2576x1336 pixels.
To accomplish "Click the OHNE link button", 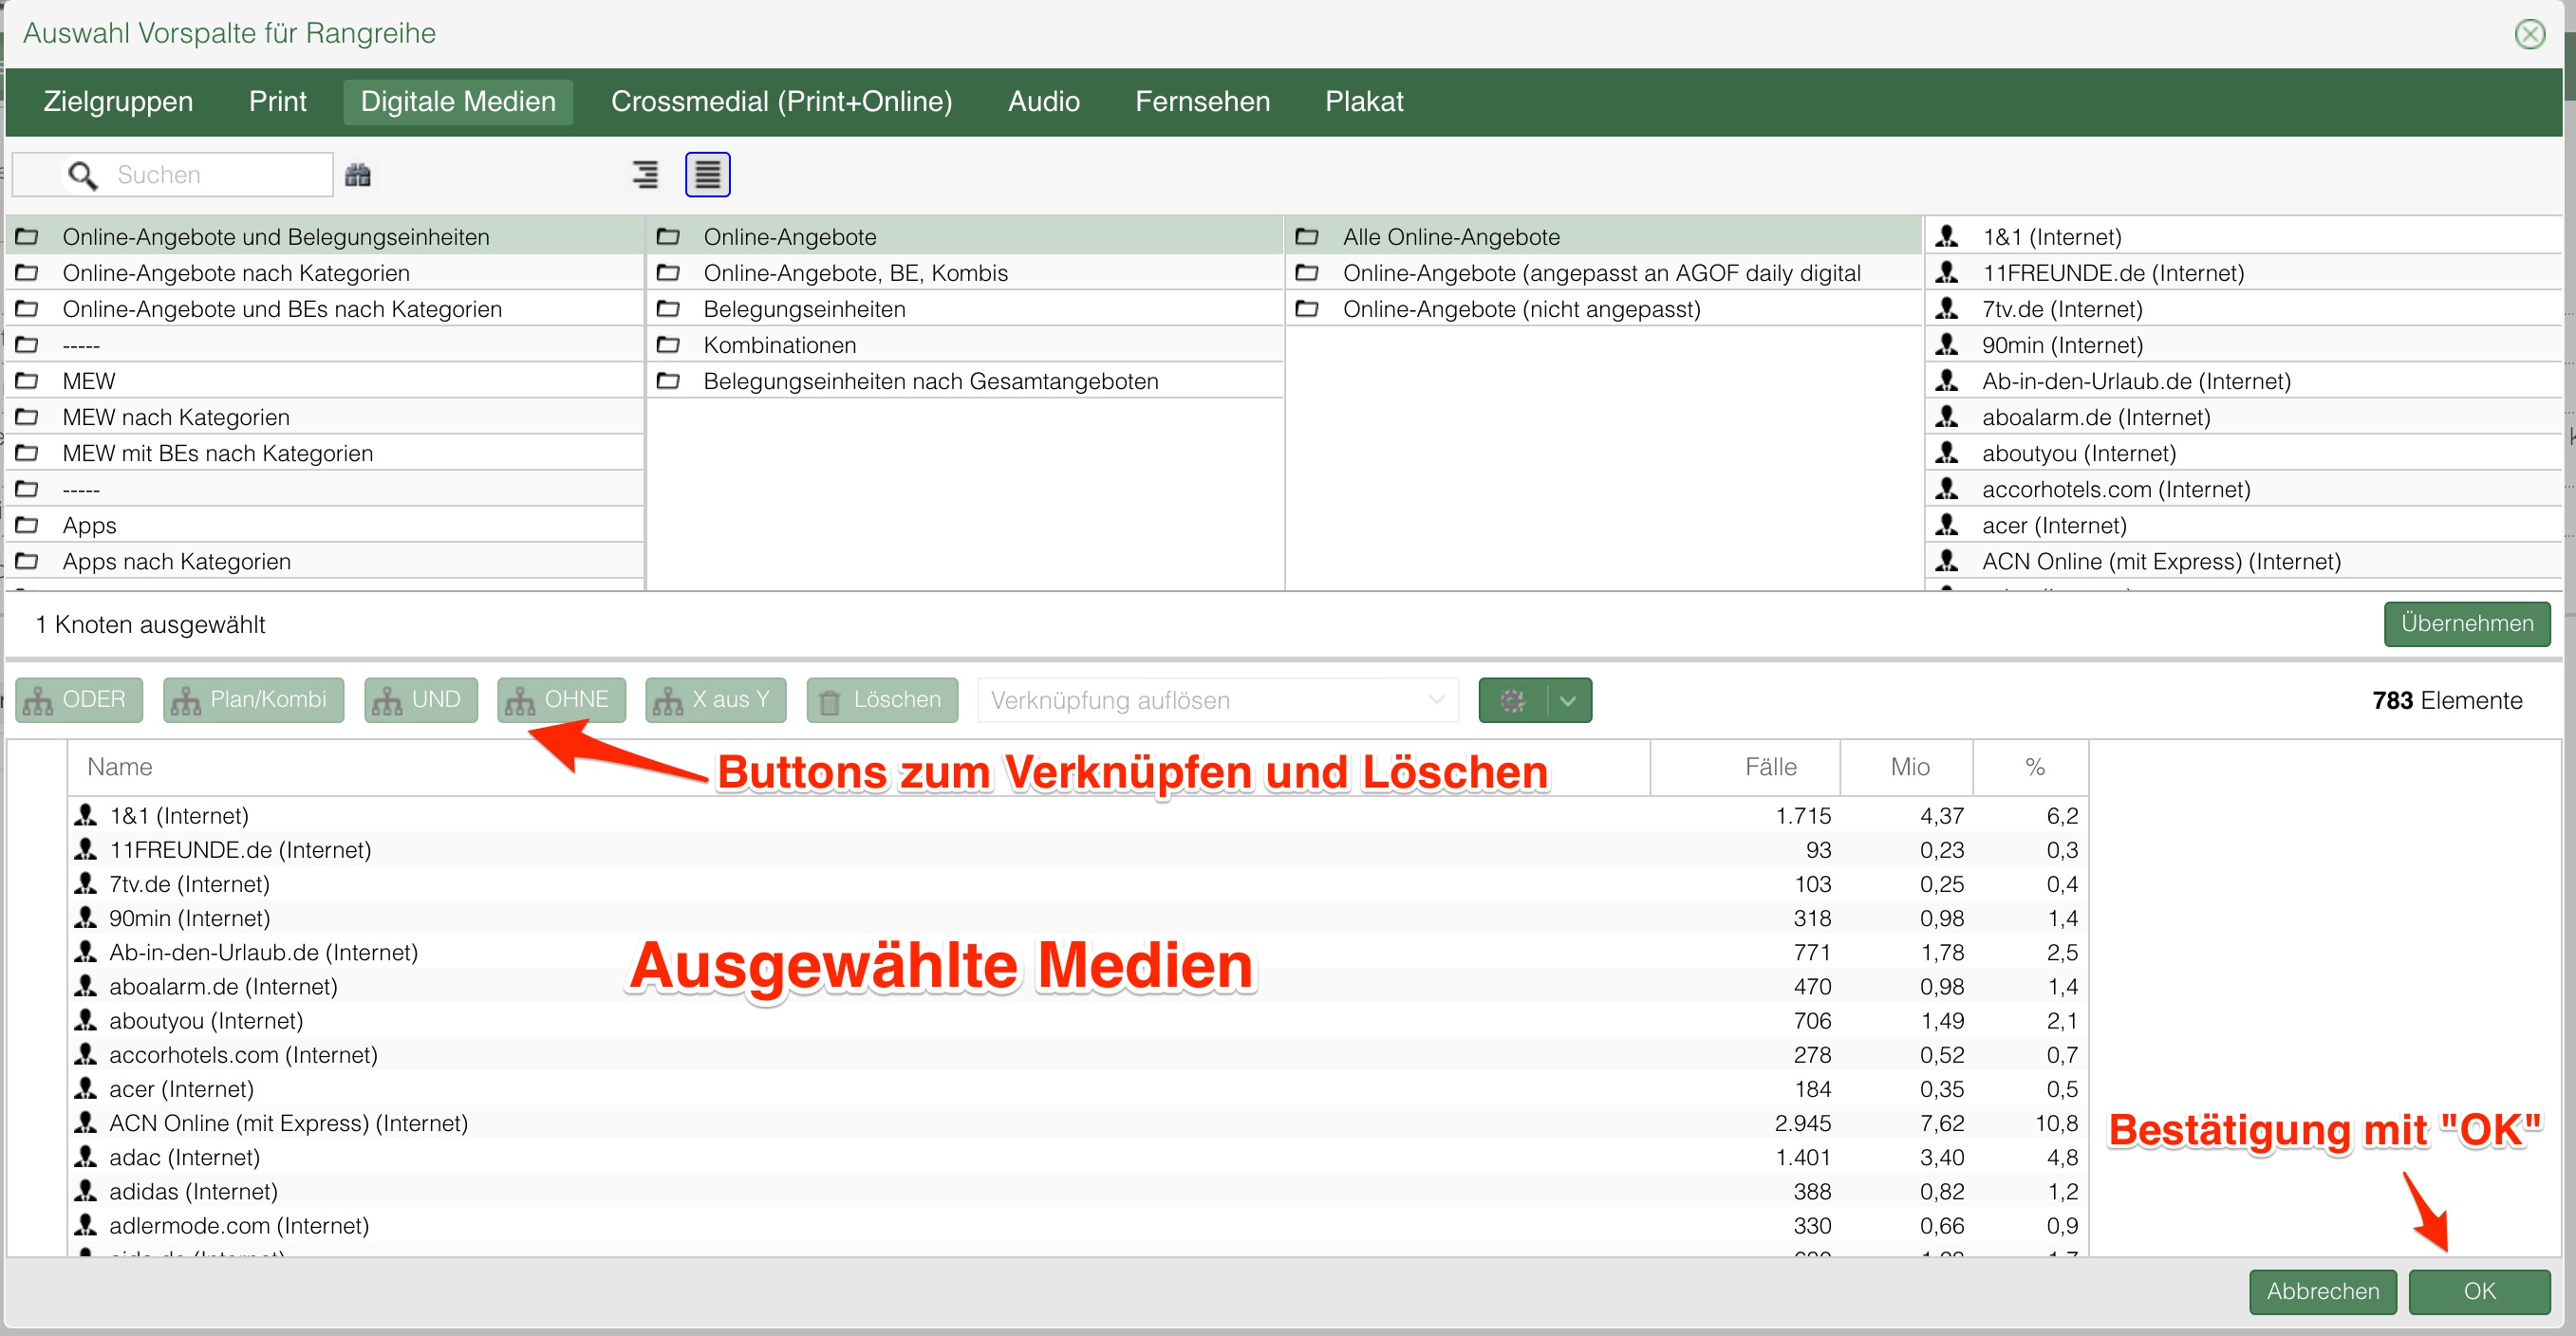I will click(561, 700).
